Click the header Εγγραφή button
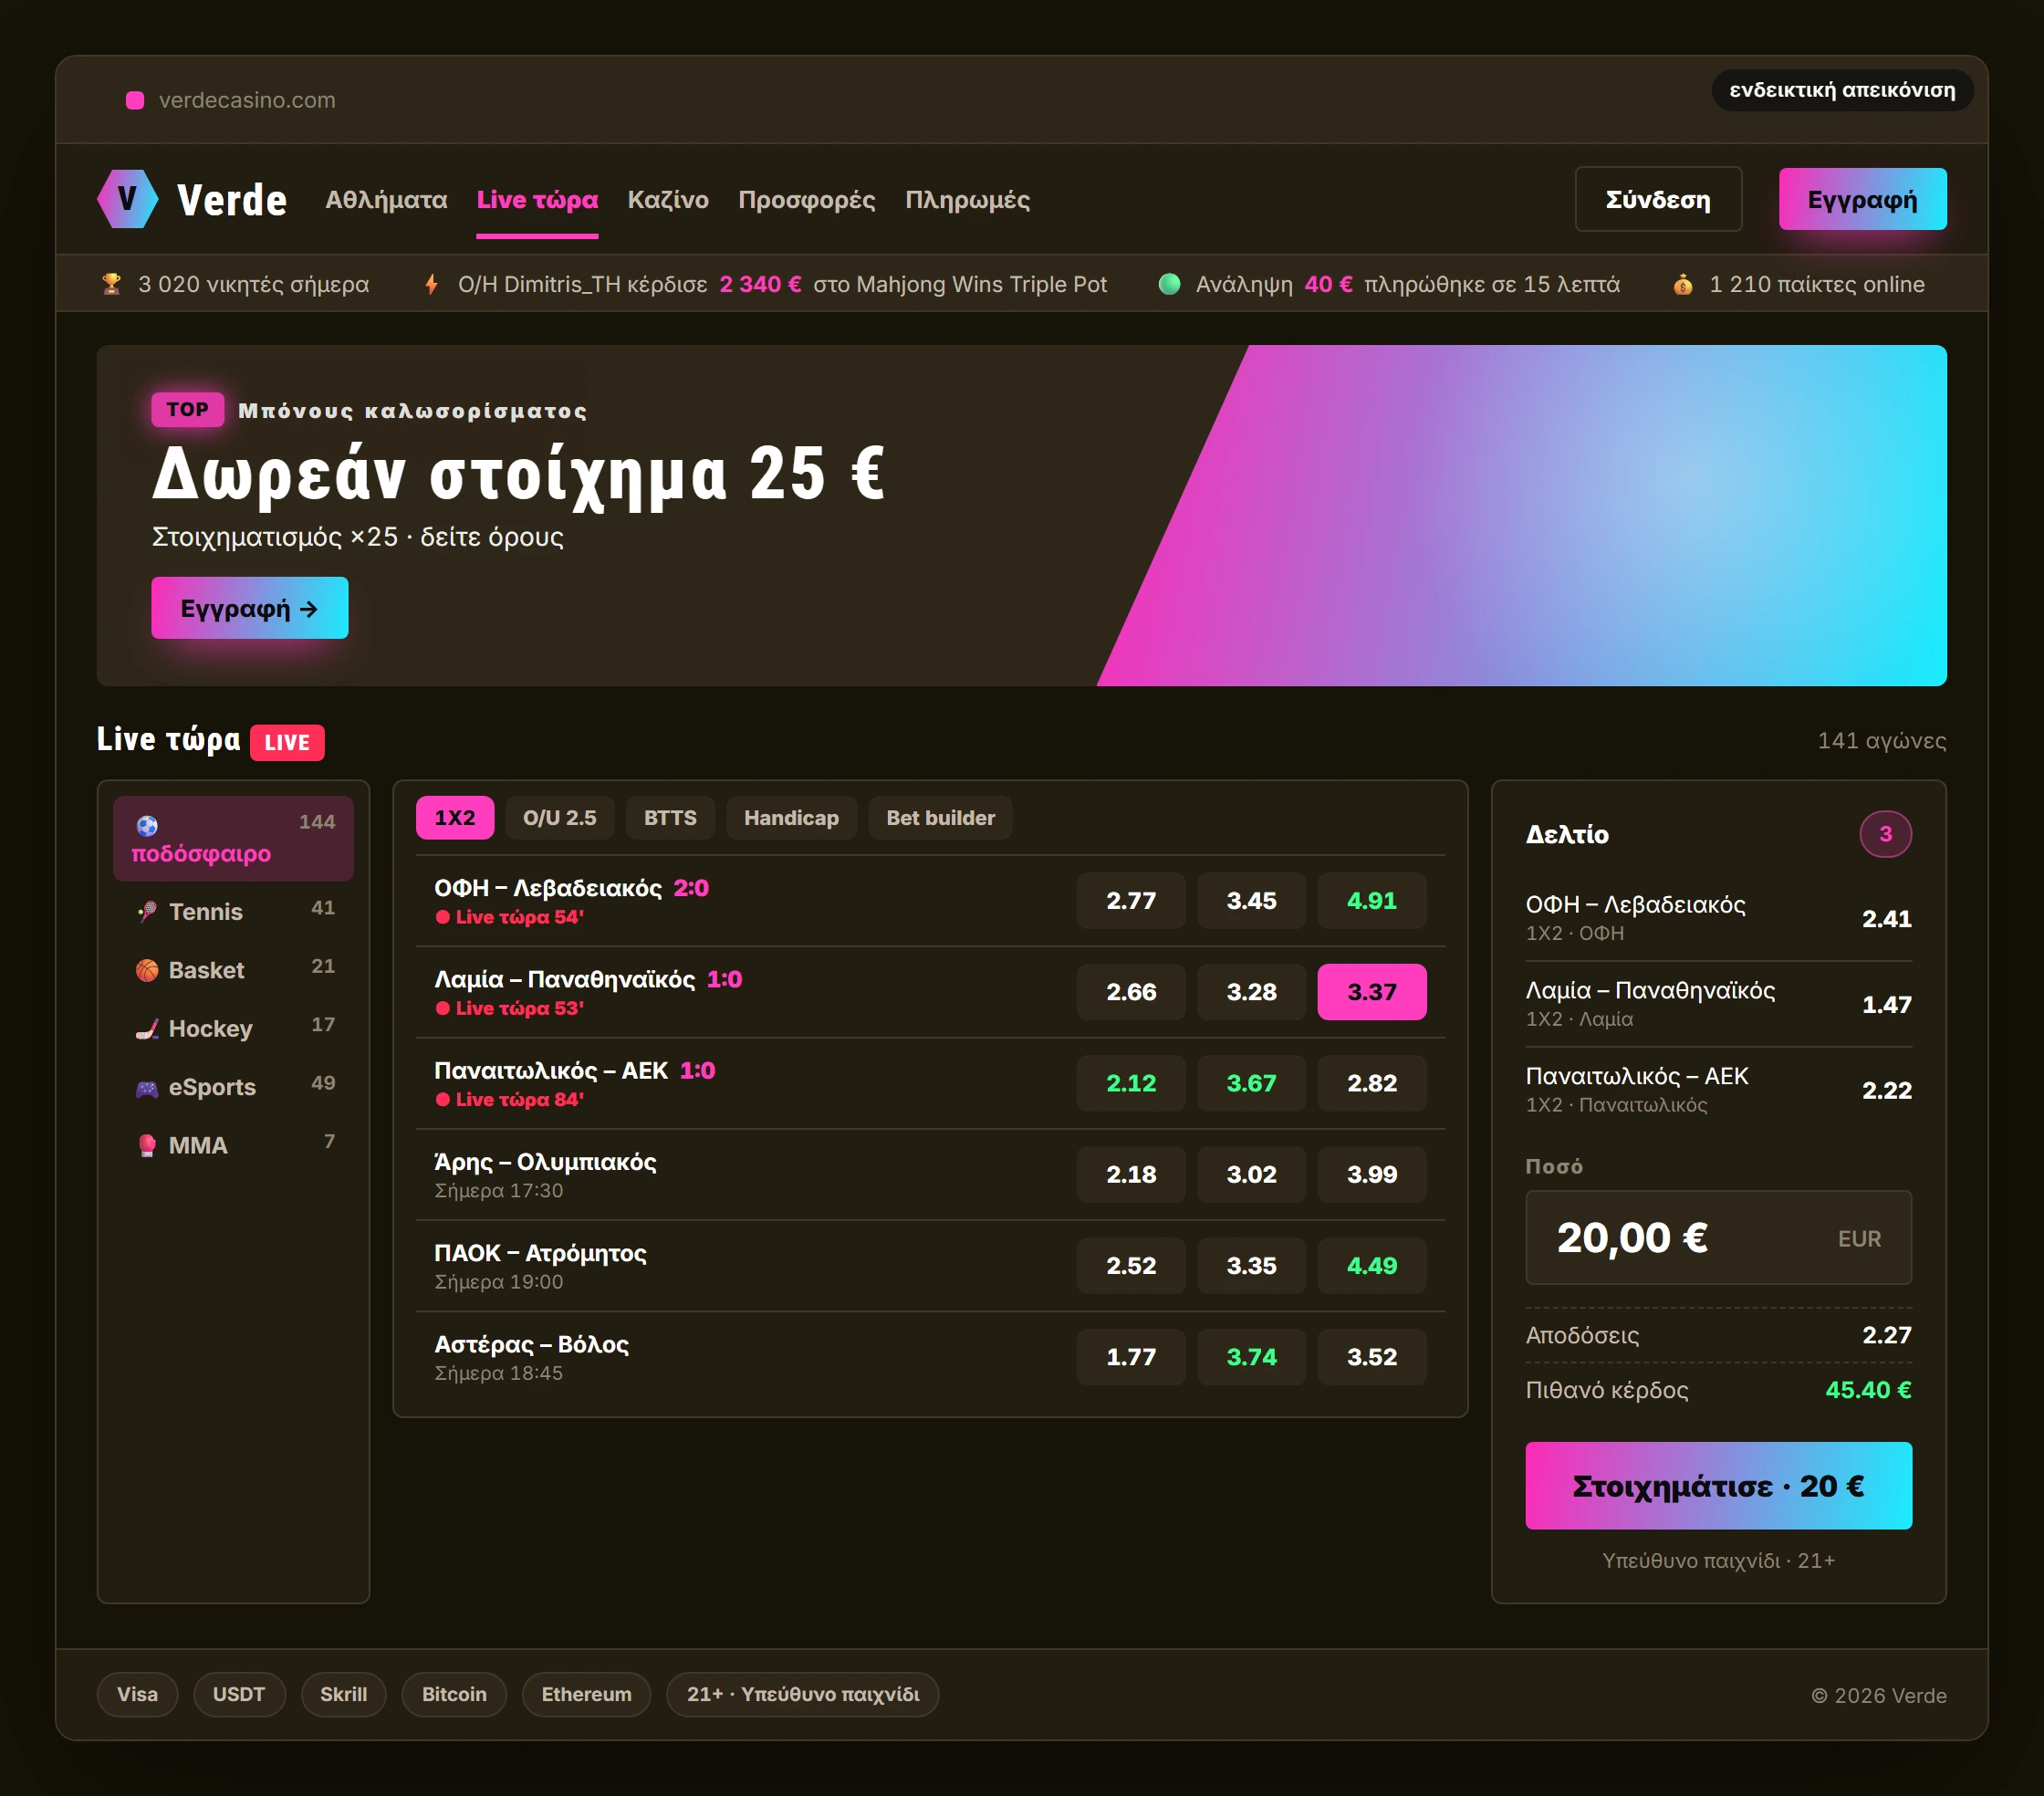 point(1862,199)
